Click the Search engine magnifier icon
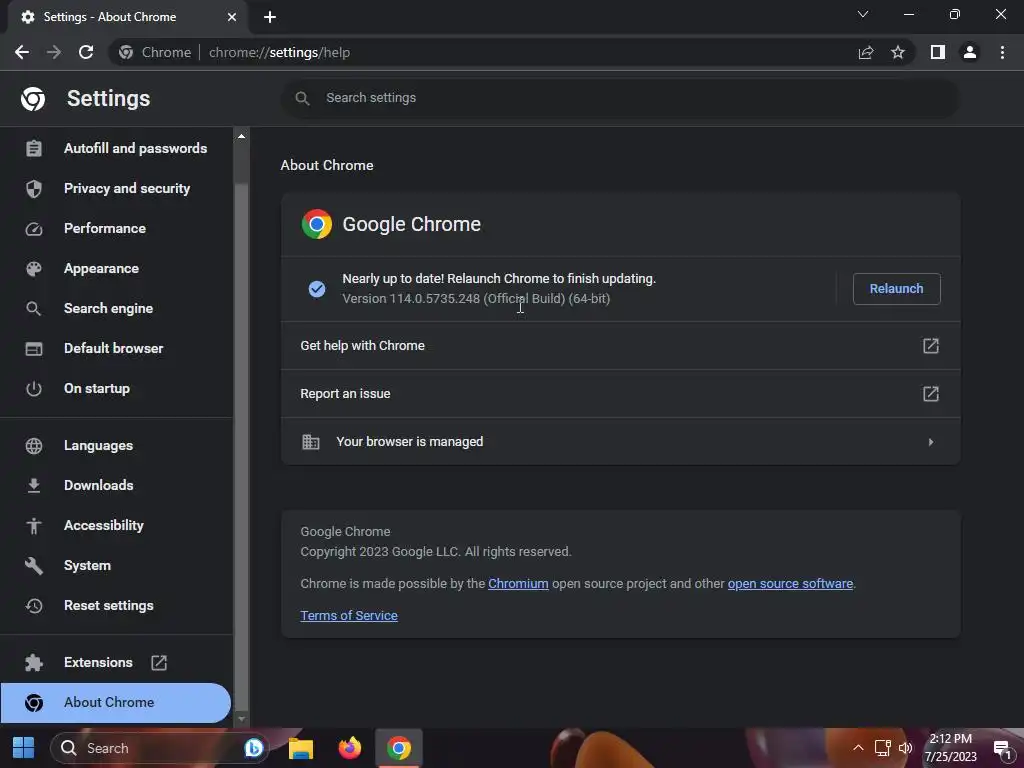1024x768 pixels. 34,308
